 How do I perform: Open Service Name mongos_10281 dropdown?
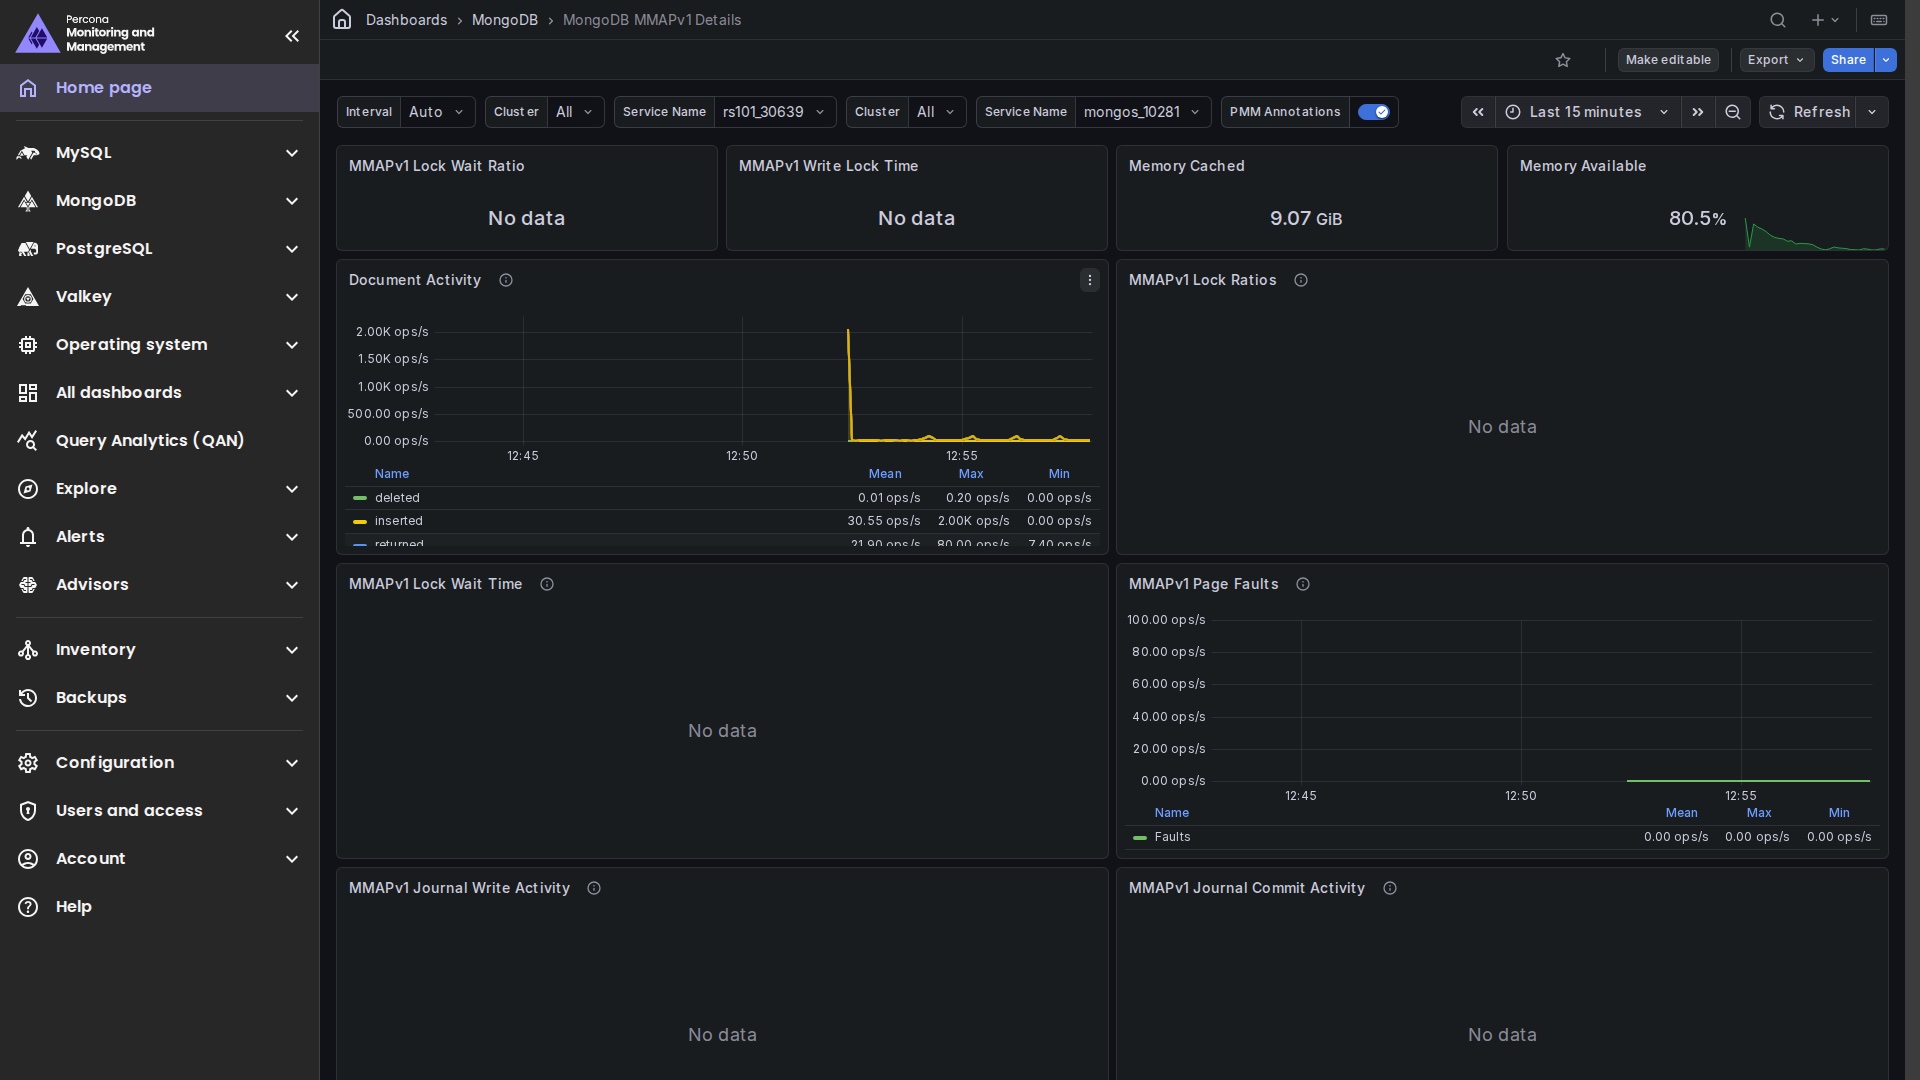point(1143,112)
